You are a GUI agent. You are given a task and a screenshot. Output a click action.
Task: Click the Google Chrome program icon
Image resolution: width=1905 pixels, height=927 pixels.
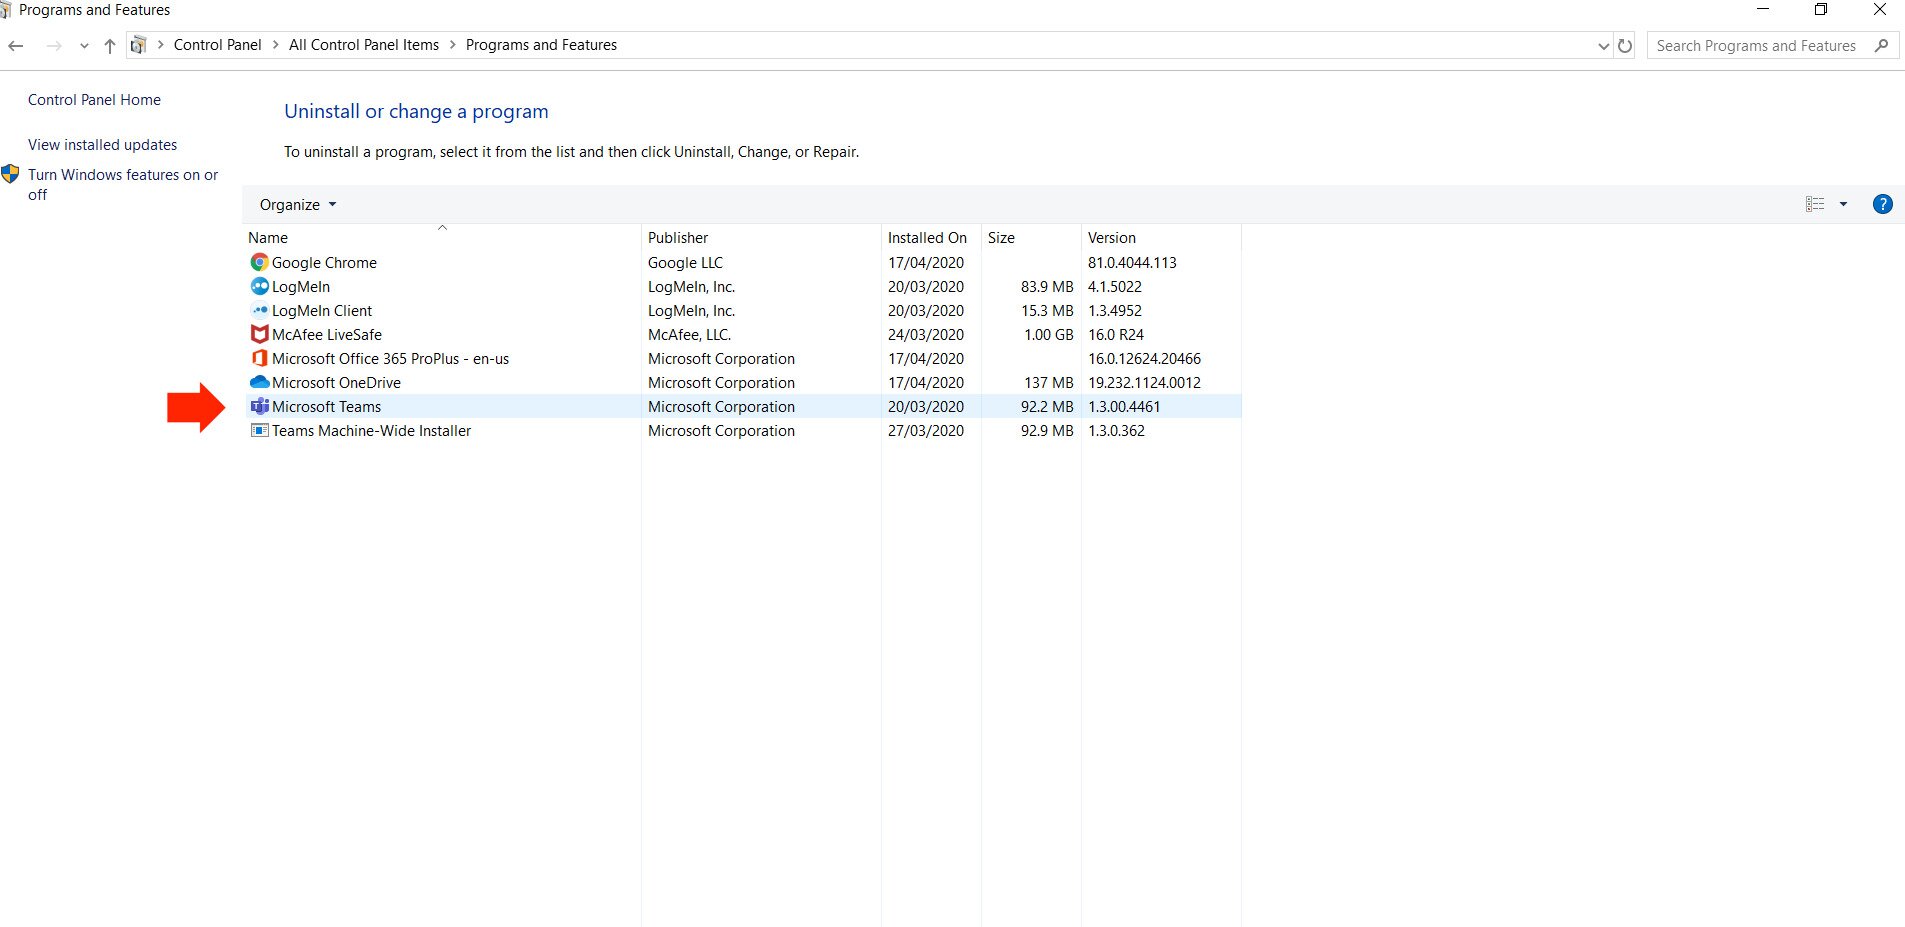259,262
